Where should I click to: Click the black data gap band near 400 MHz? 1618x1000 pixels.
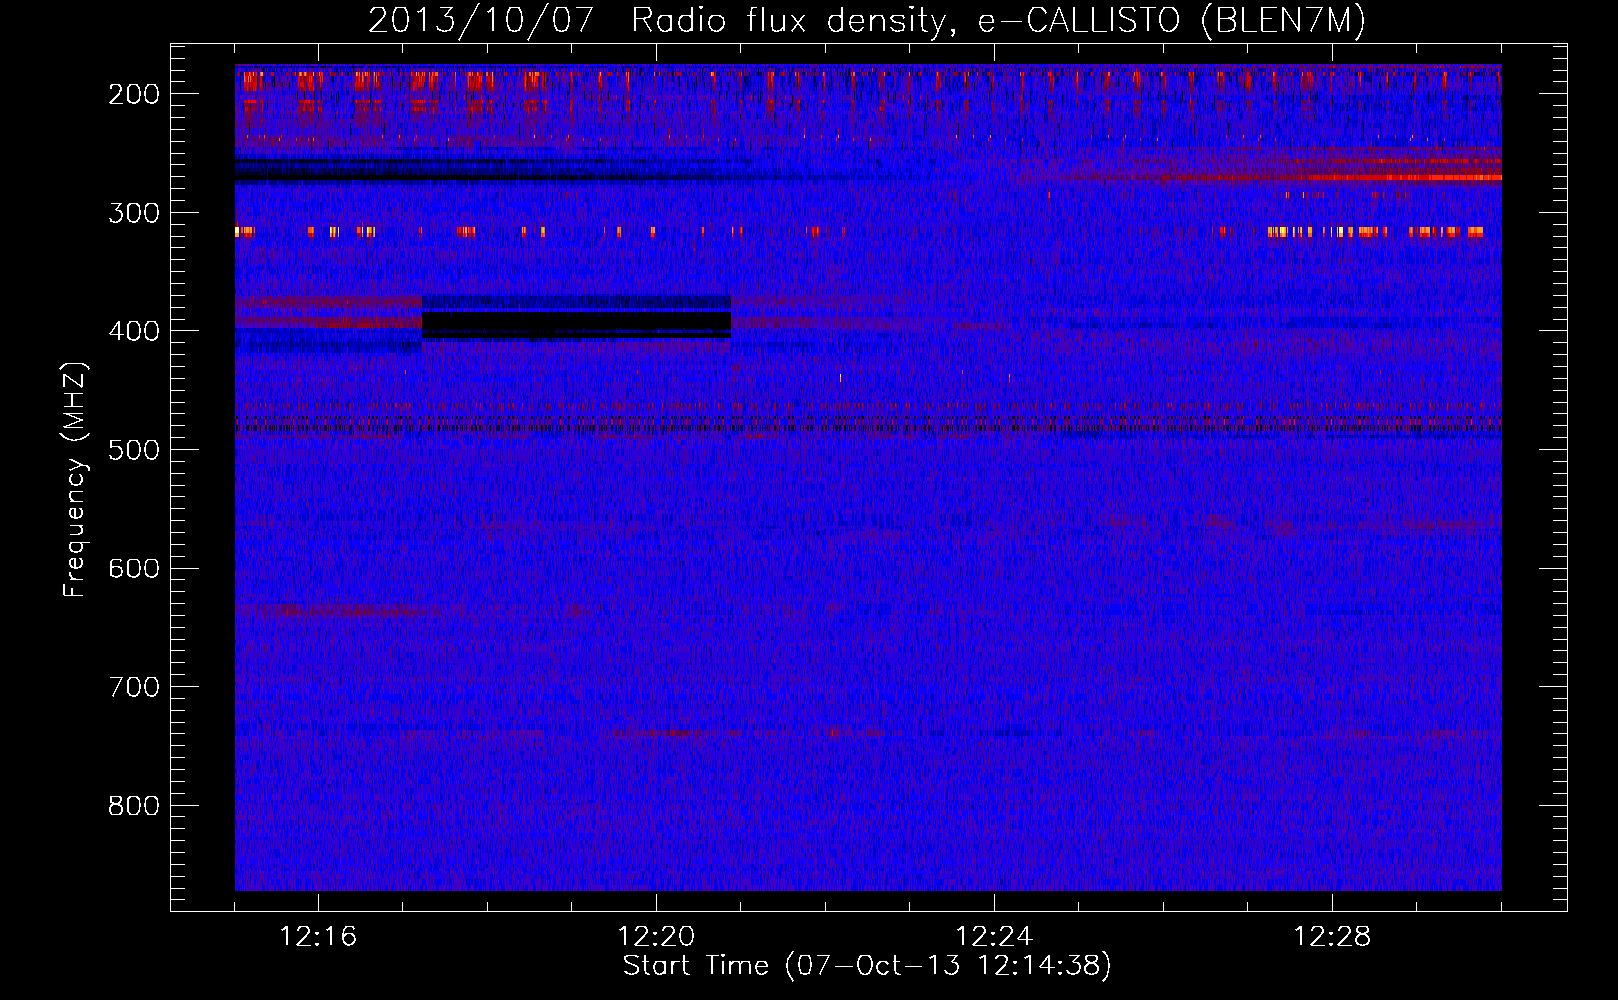[x=576, y=323]
